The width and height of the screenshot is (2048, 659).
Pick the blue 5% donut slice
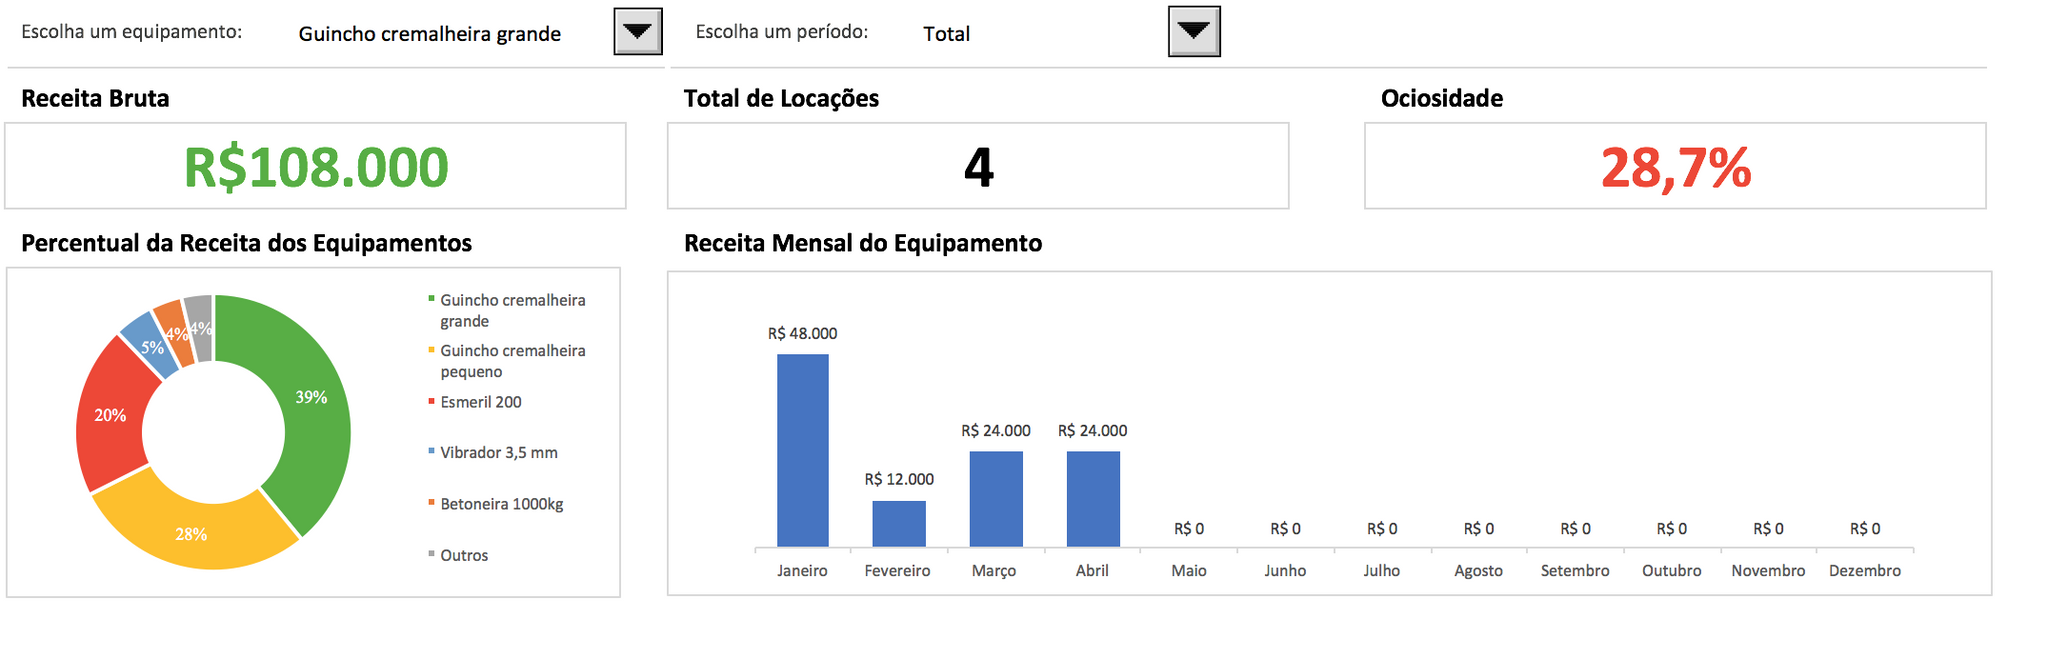coord(150,342)
